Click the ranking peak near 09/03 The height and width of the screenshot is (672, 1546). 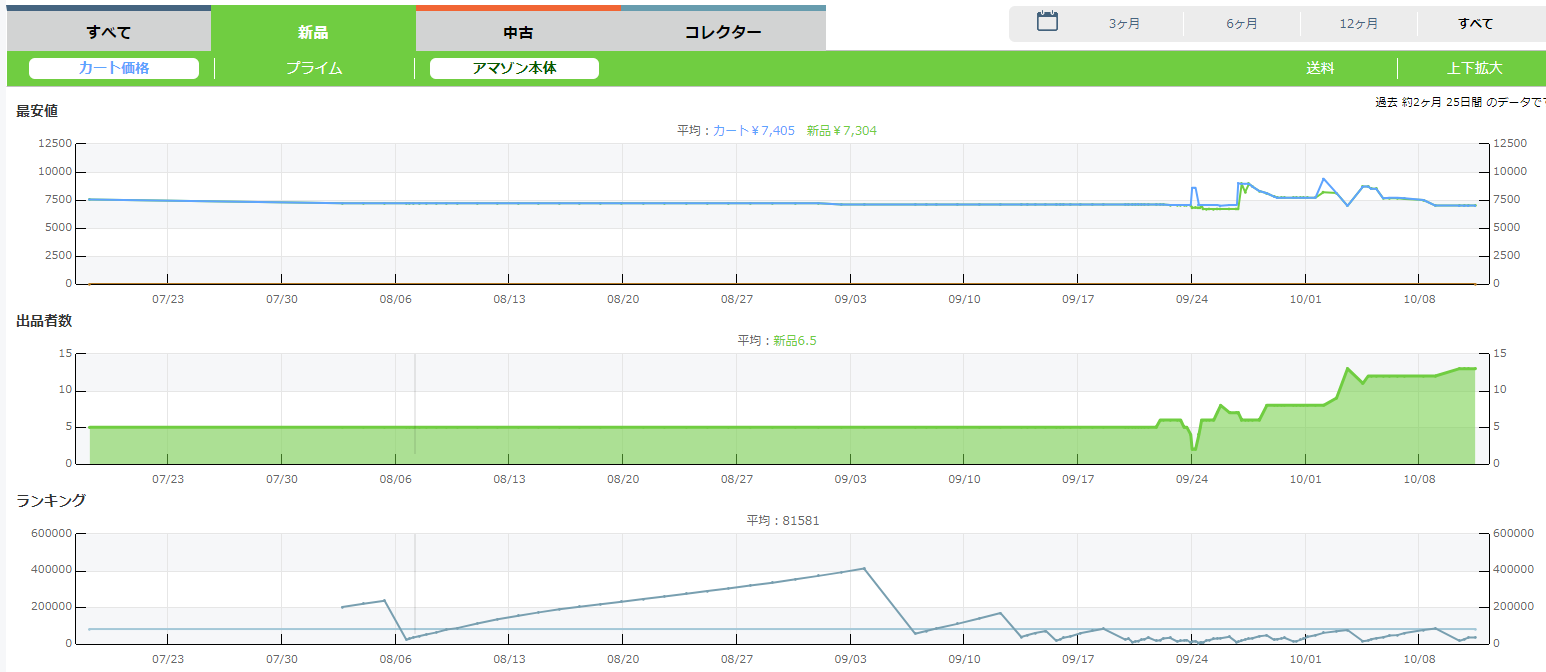(863, 568)
